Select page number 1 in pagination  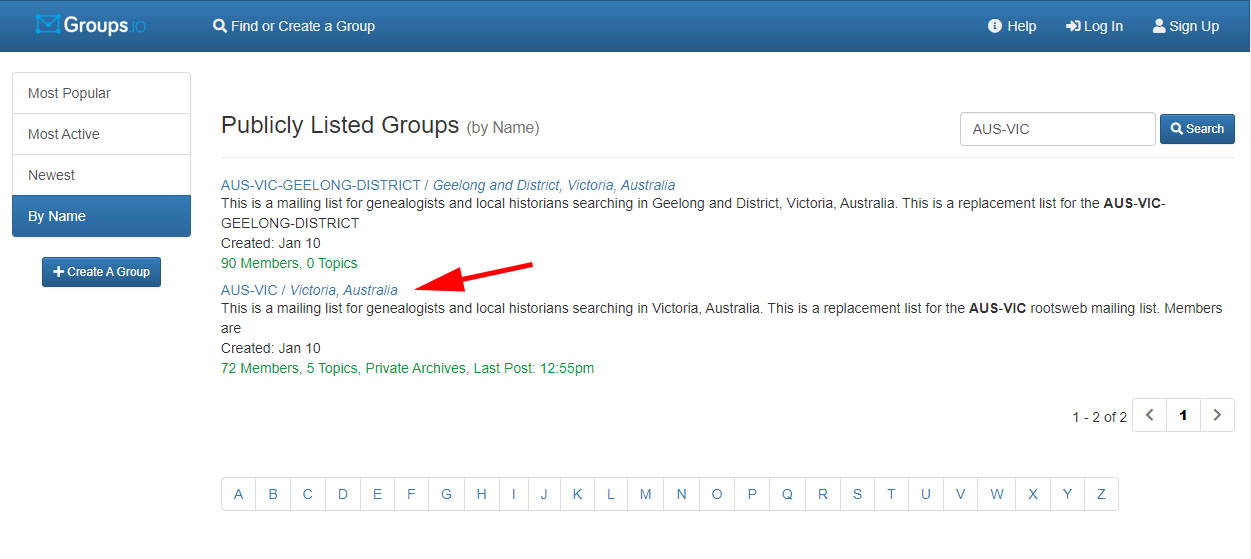(x=1183, y=415)
